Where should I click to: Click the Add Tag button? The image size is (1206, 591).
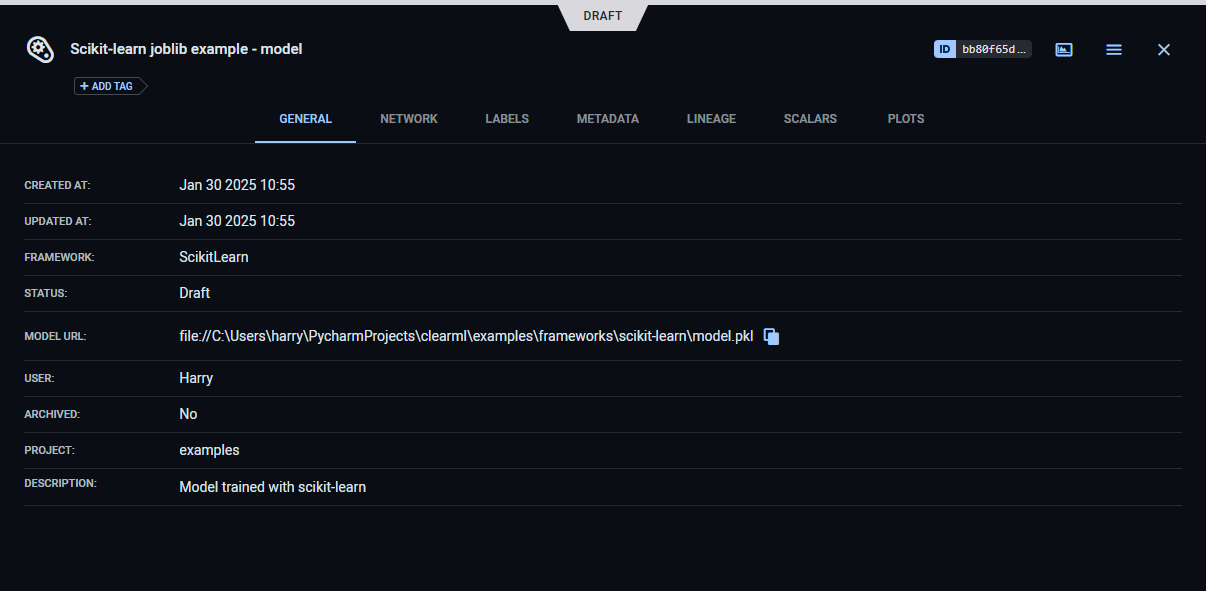point(107,86)
